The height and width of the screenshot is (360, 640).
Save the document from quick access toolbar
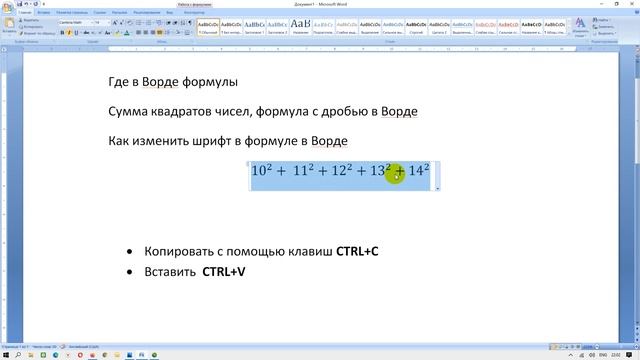pyautogui.click(x=19, y=4)
